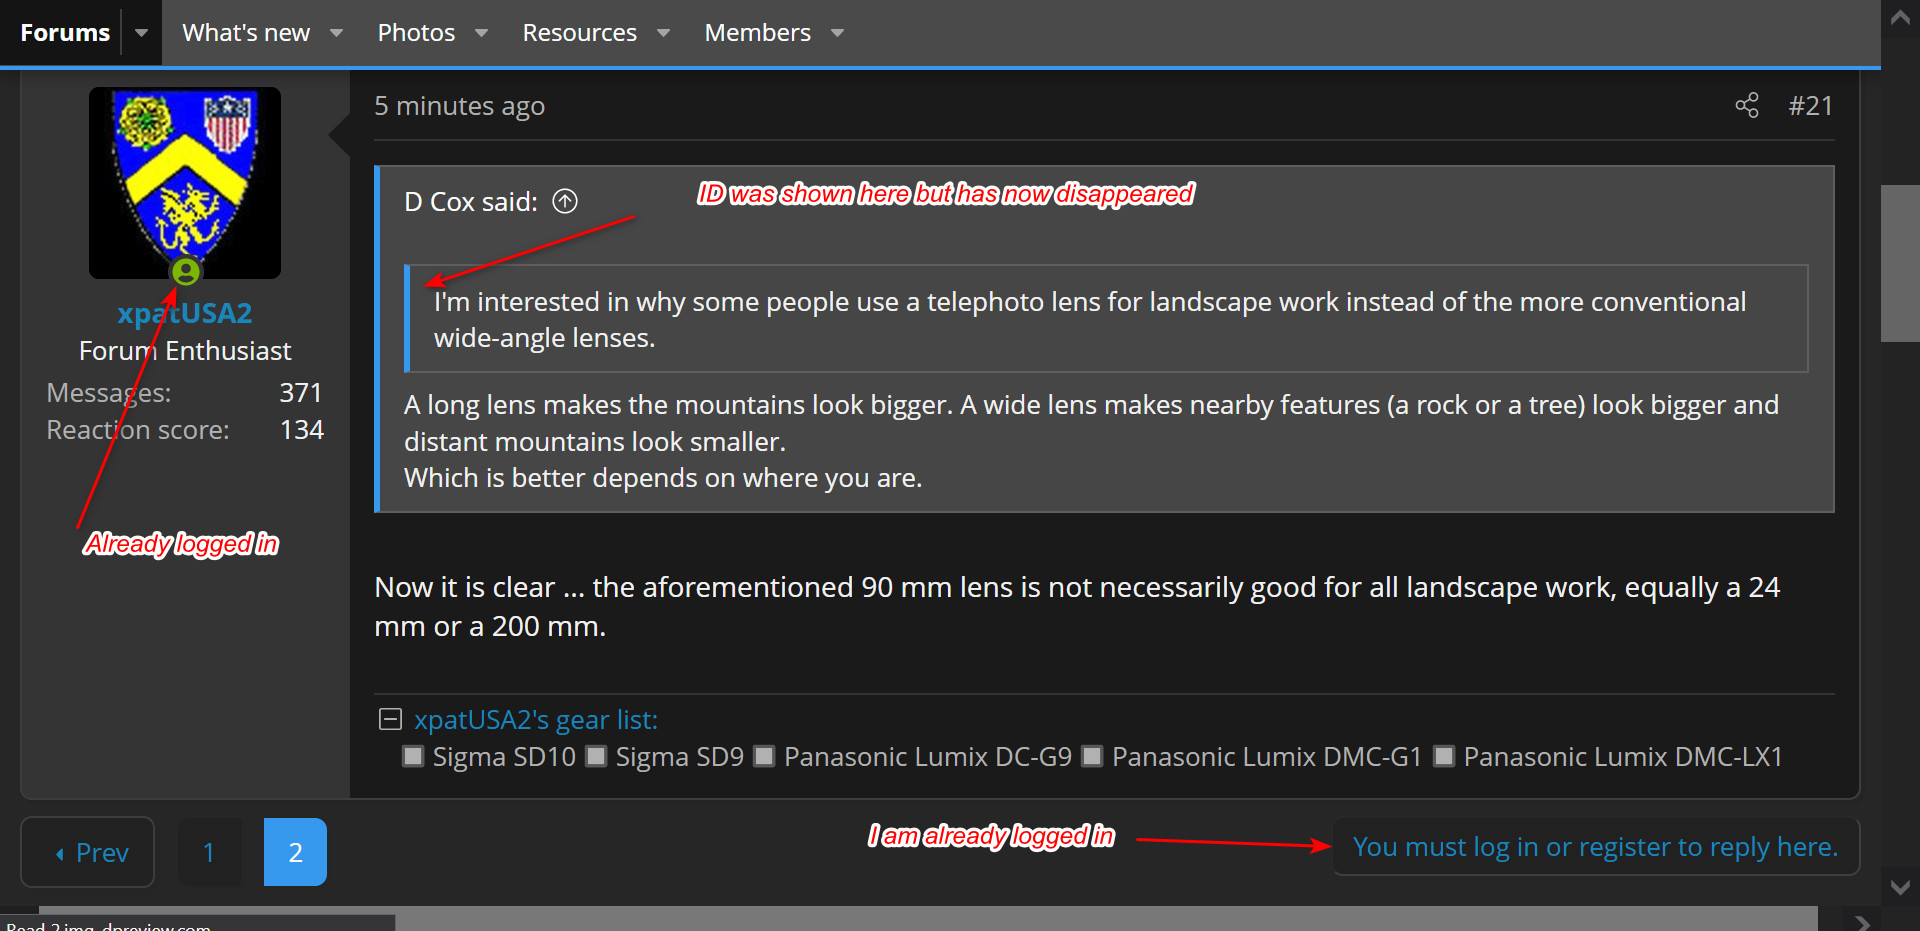This screenshot has height=931, width=1920.
Task: Click 'You must log in or register' link
Action: click(x=1595, y=847)
